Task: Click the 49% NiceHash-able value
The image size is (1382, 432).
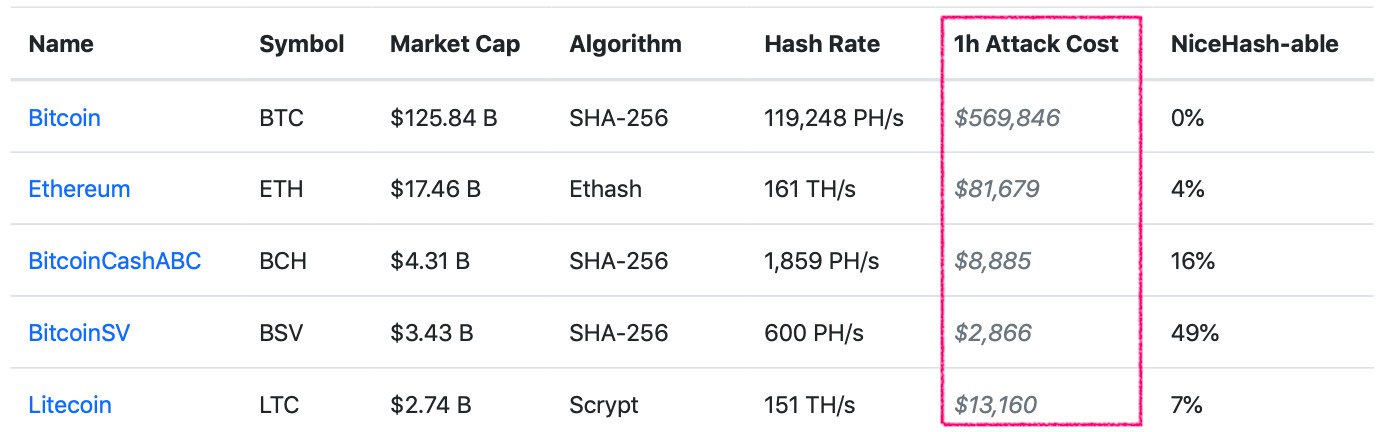Action: coord(1194,333)
